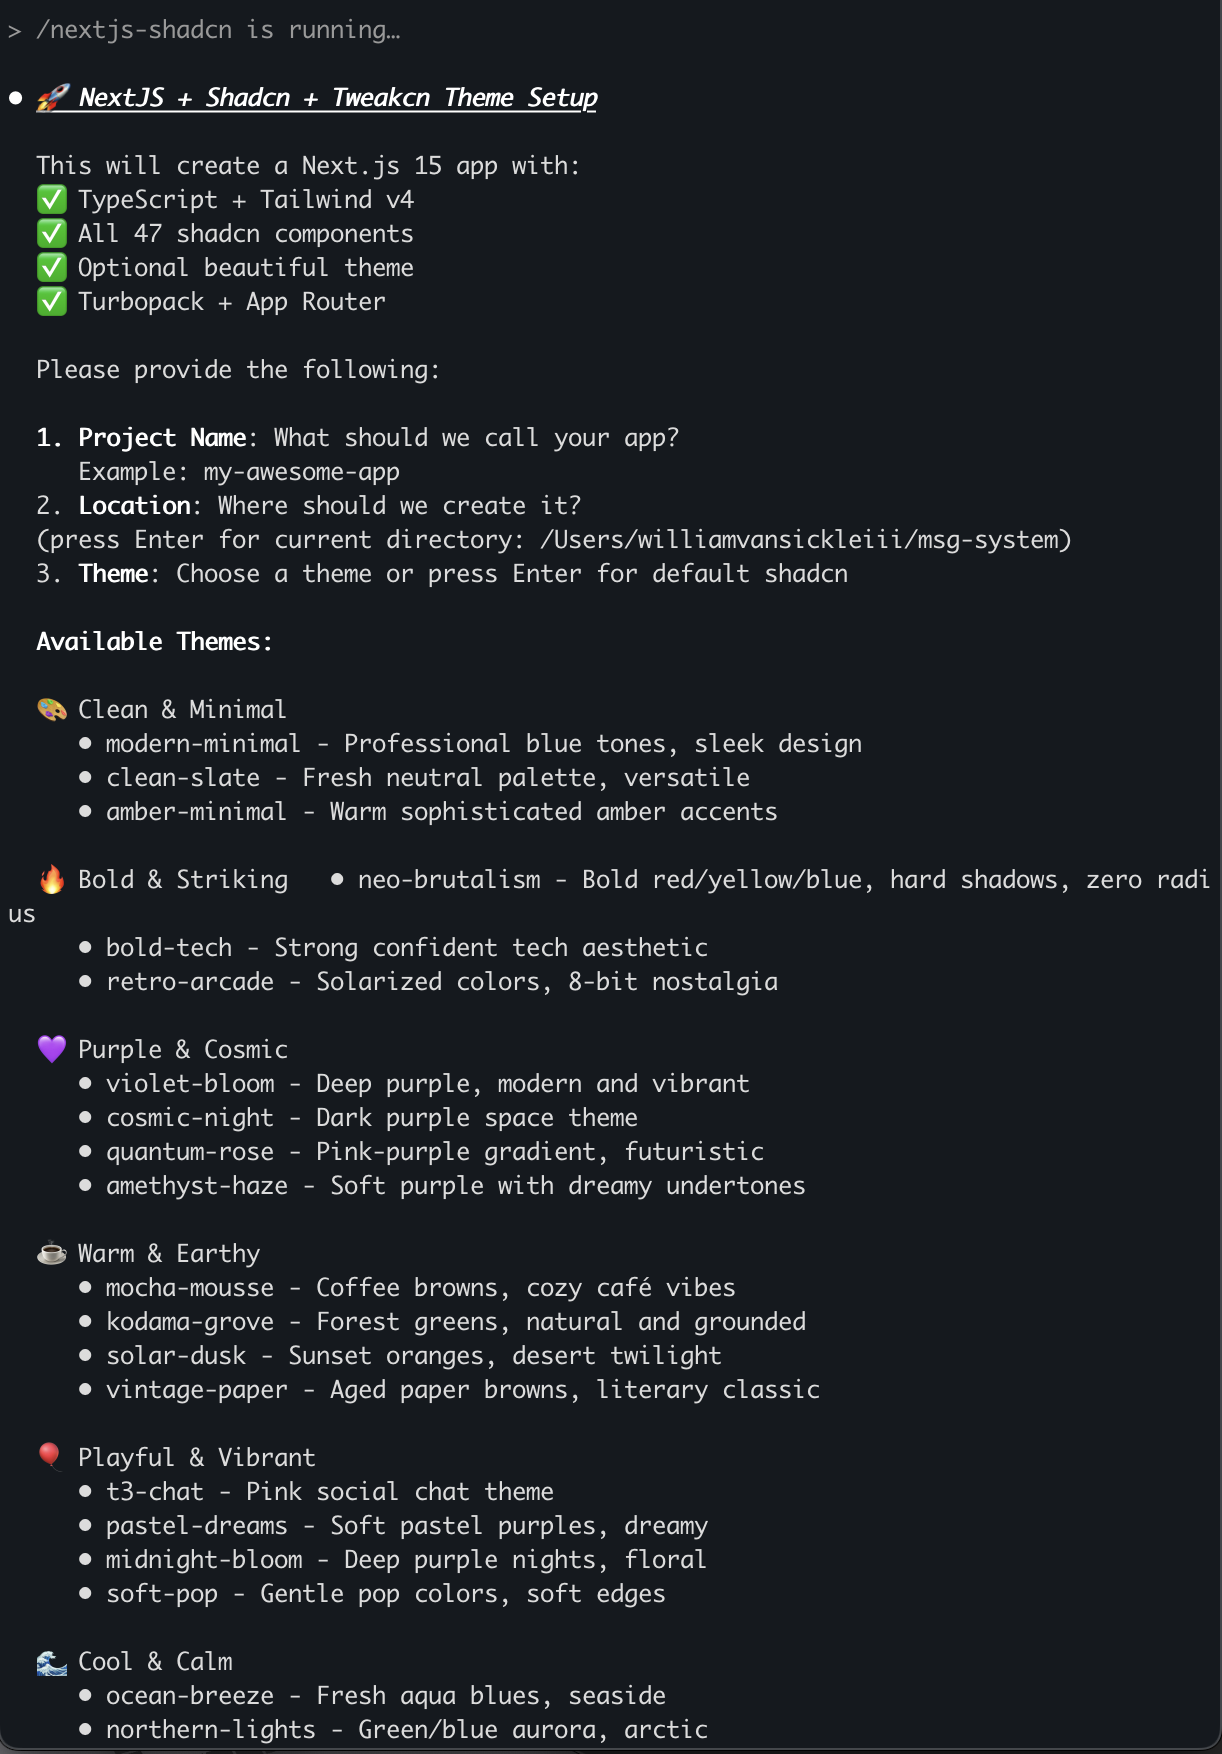The image size is (1222, 1754).
Task: Select the cosmic-night theme entry
Action: click(190, 1118)
